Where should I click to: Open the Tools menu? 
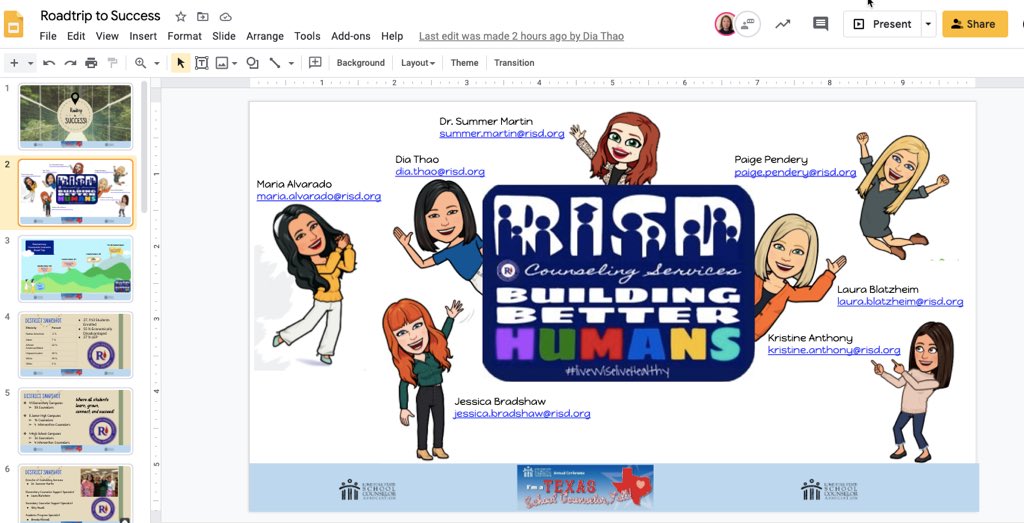307,37
